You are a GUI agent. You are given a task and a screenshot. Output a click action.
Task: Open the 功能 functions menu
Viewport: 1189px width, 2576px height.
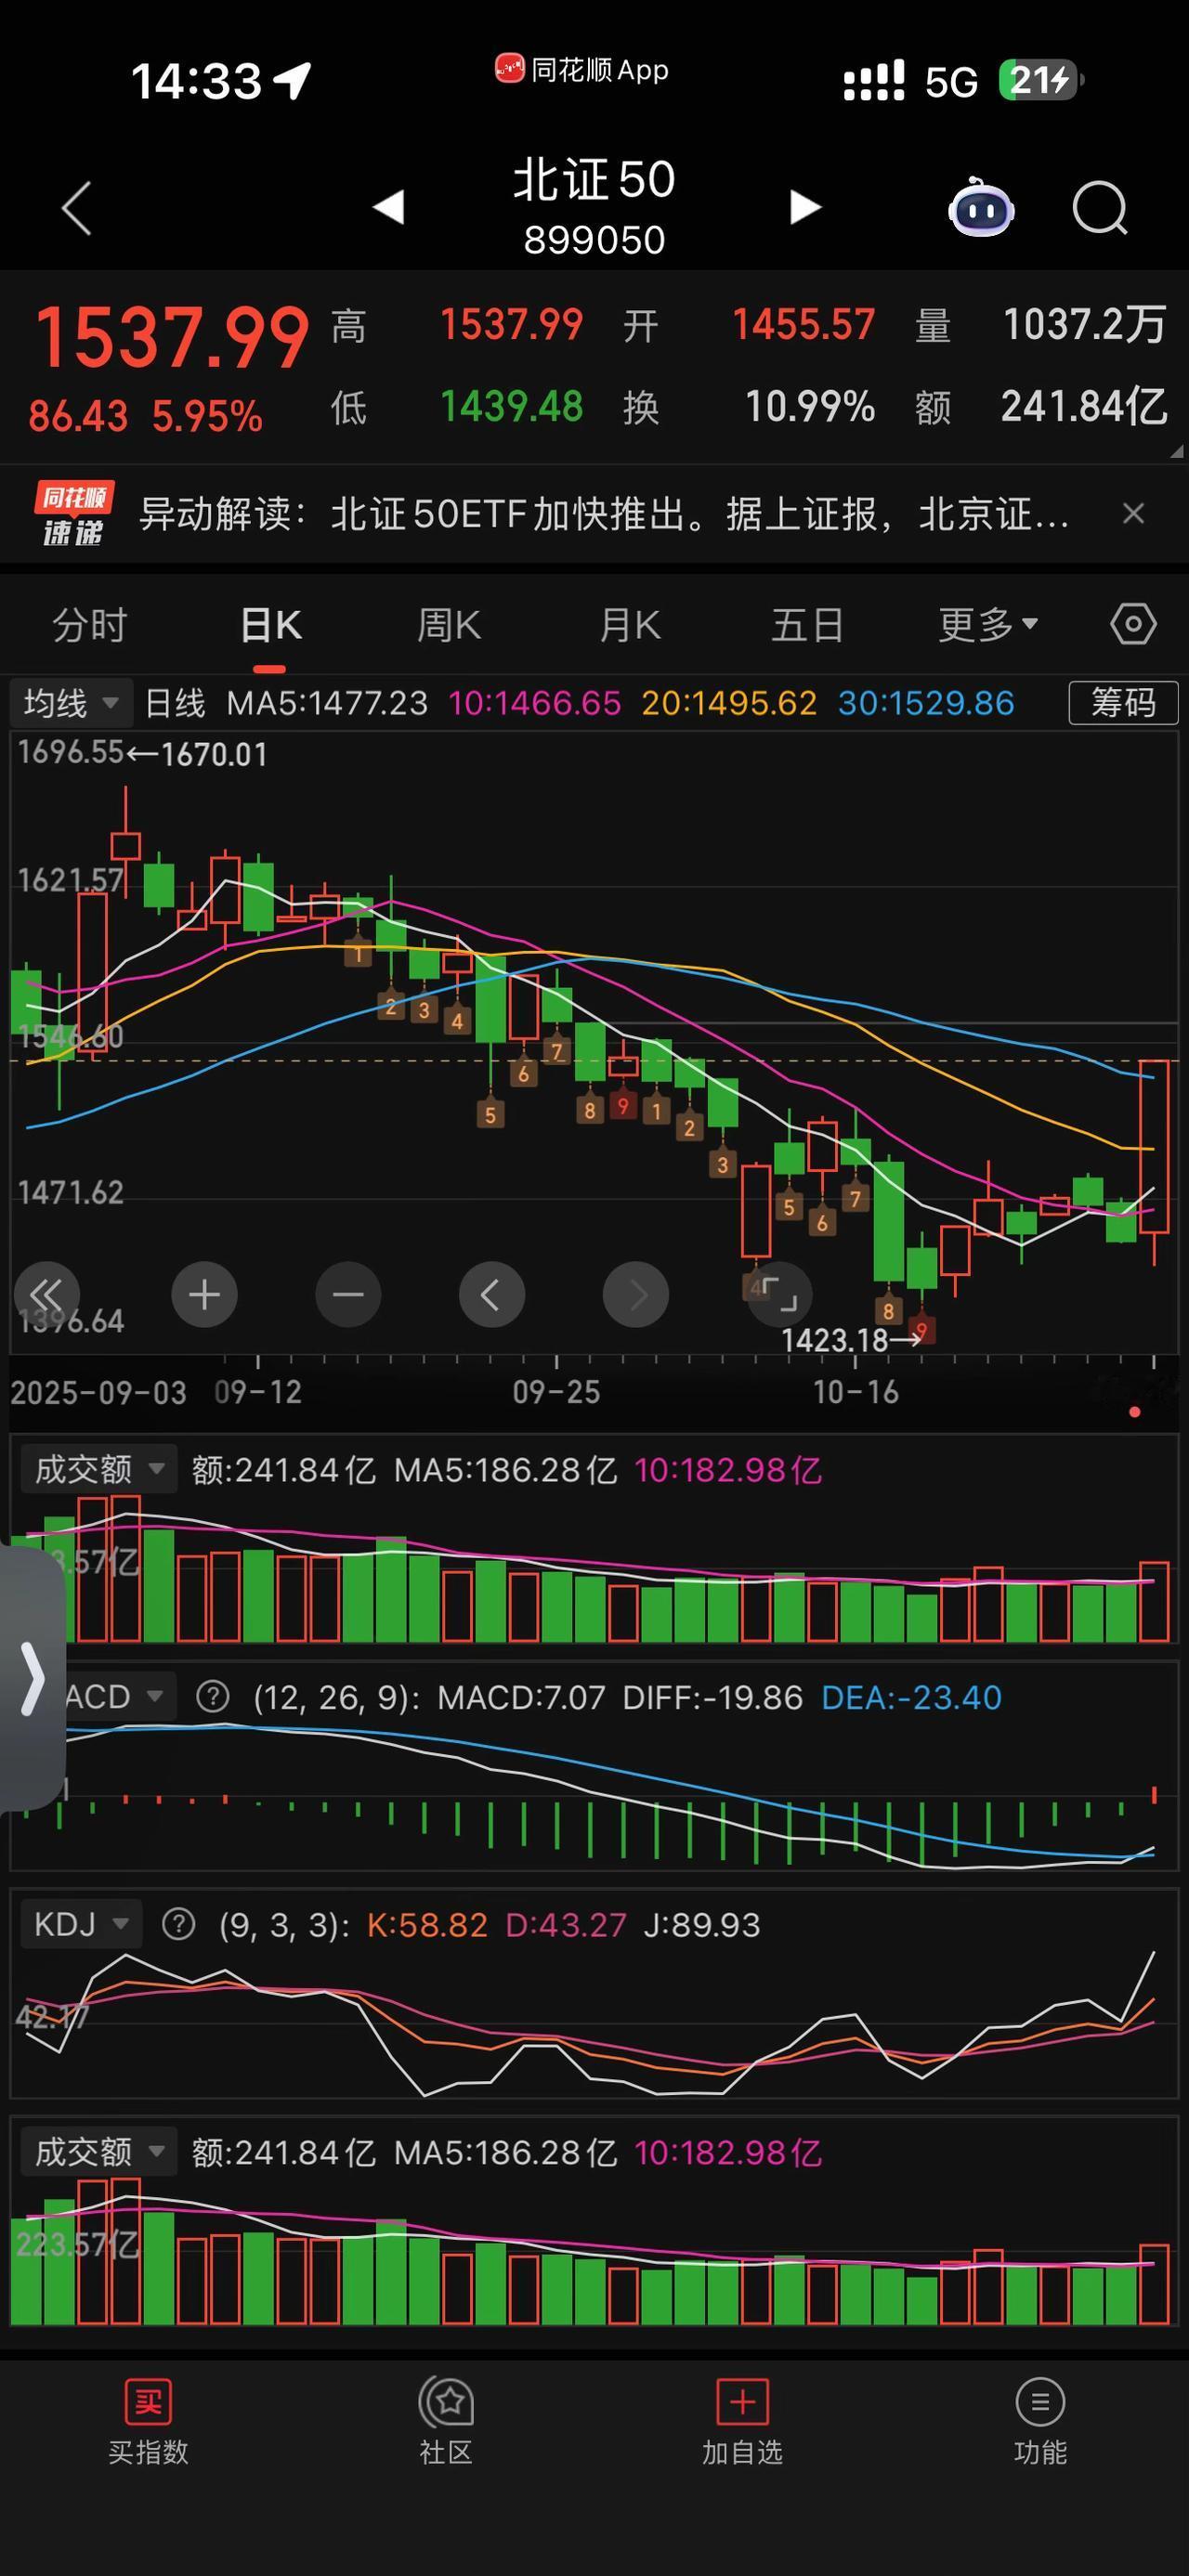tap(1040, 2421)
